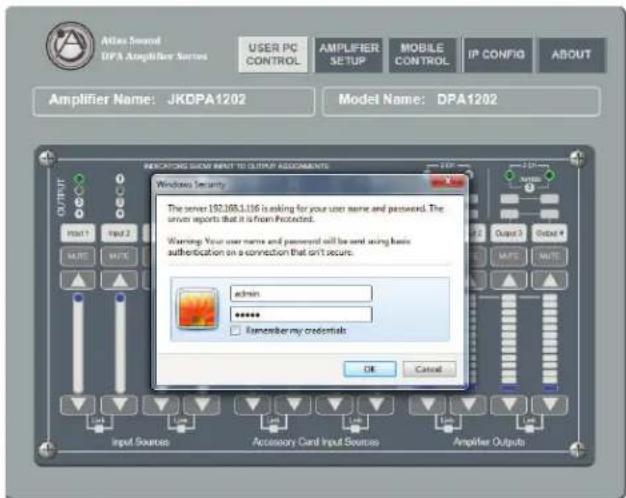
Task: Click the Input 2 volume slider handle
Action: (x=120, y=298)
